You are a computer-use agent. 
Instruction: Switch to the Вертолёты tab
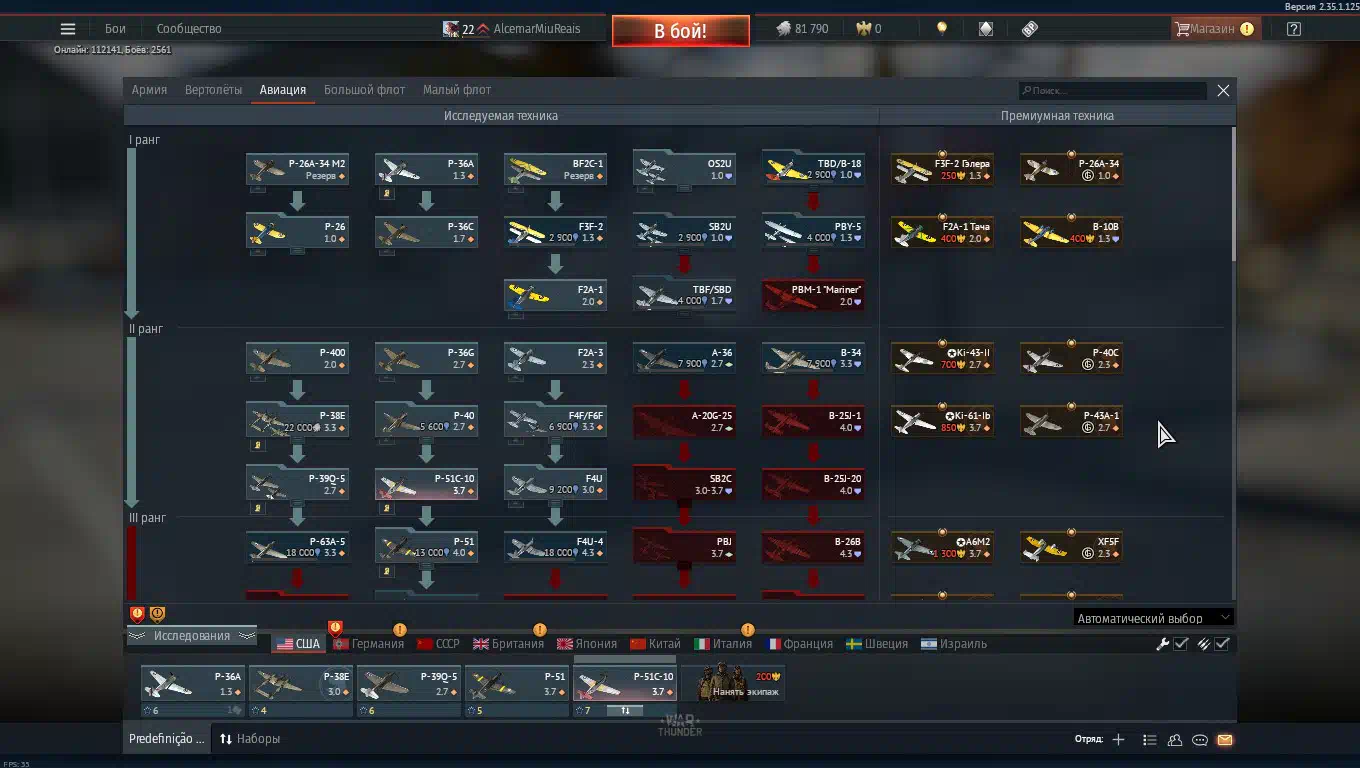pos(213,90)
